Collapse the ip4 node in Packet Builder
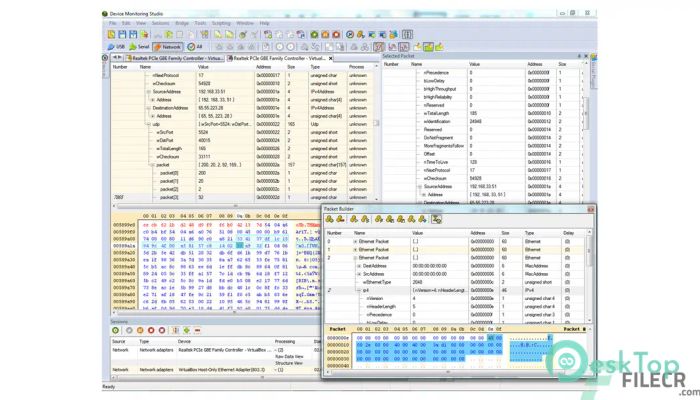Screen dimensions: 700x400 (359, 291)
